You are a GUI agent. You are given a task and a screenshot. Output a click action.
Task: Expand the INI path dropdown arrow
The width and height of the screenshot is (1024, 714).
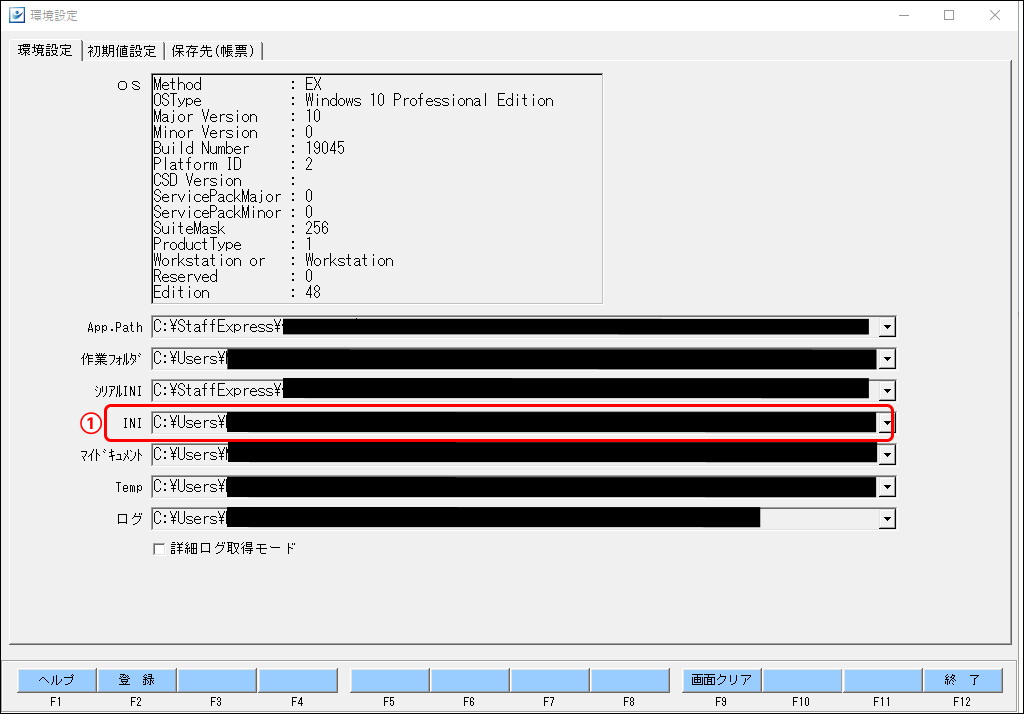point(887,423)
